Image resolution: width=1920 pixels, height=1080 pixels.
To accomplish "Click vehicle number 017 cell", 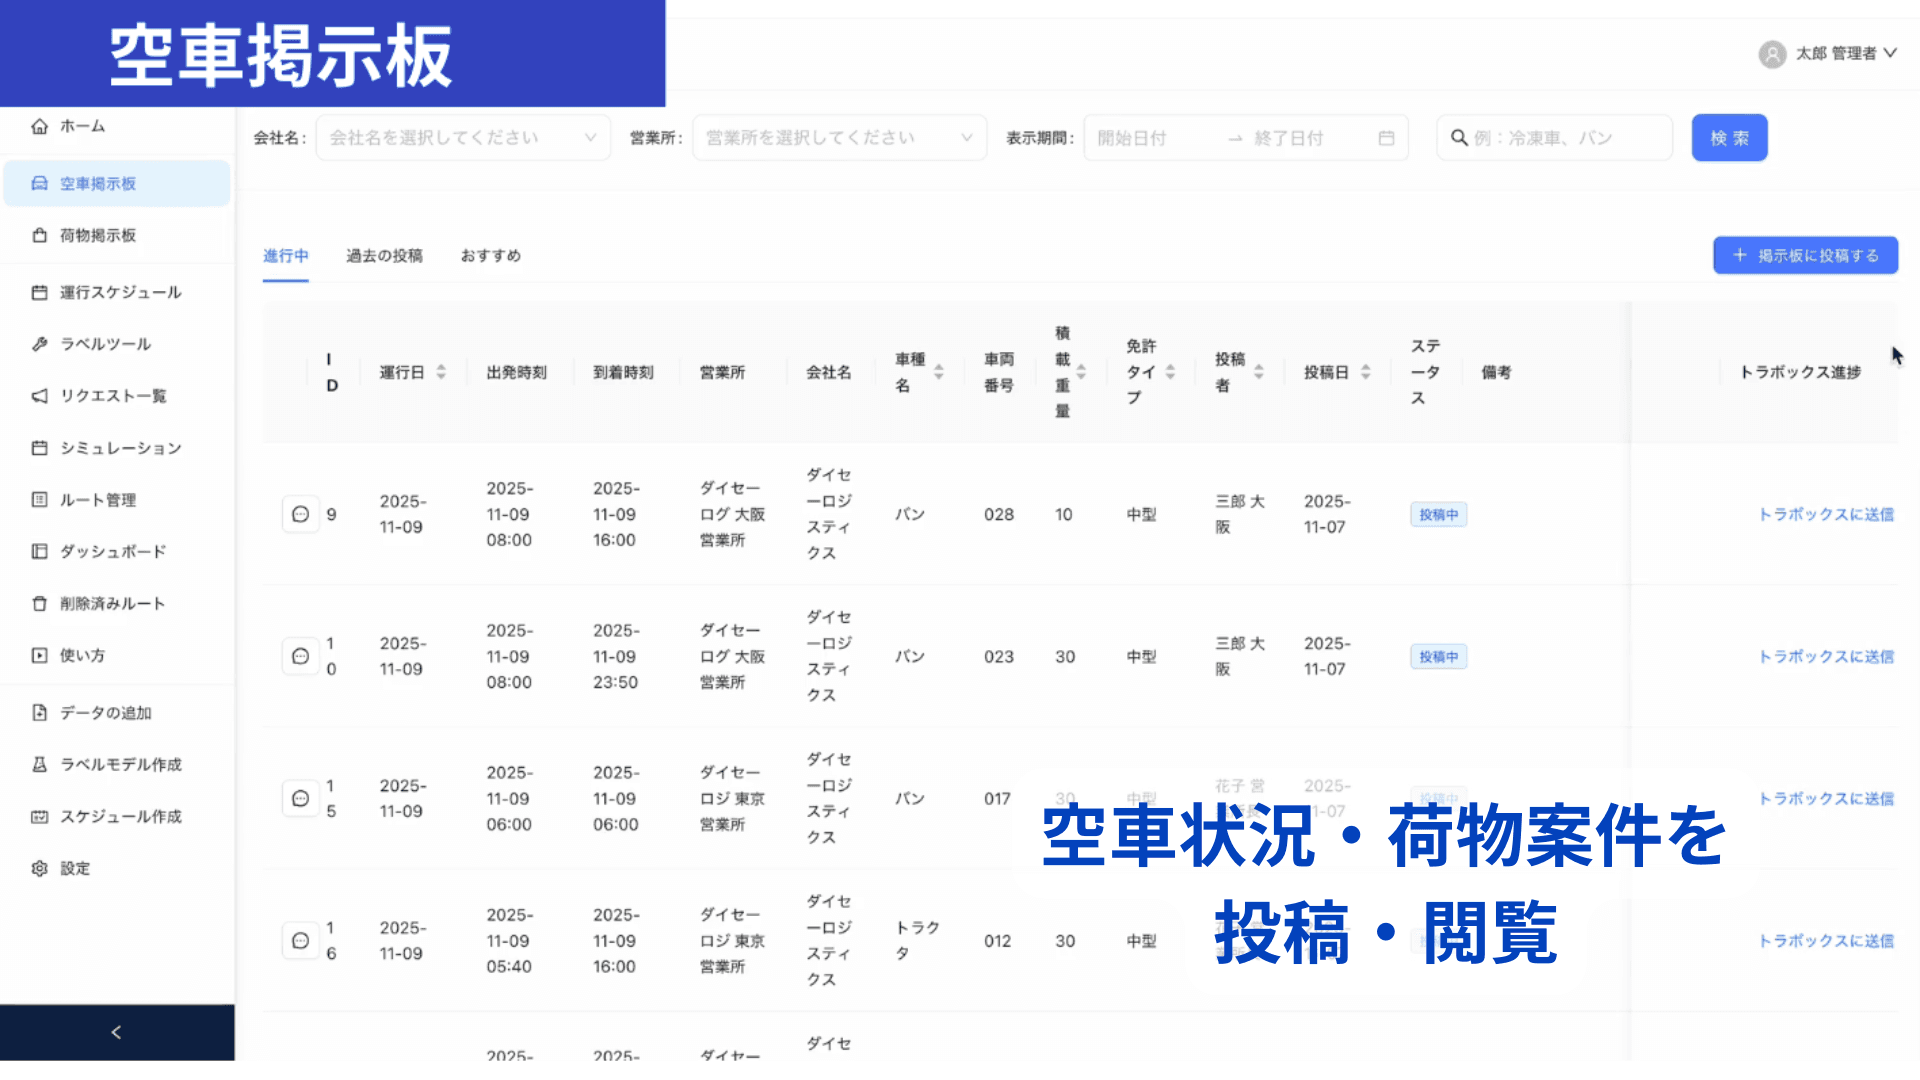I will click(997, 798).
